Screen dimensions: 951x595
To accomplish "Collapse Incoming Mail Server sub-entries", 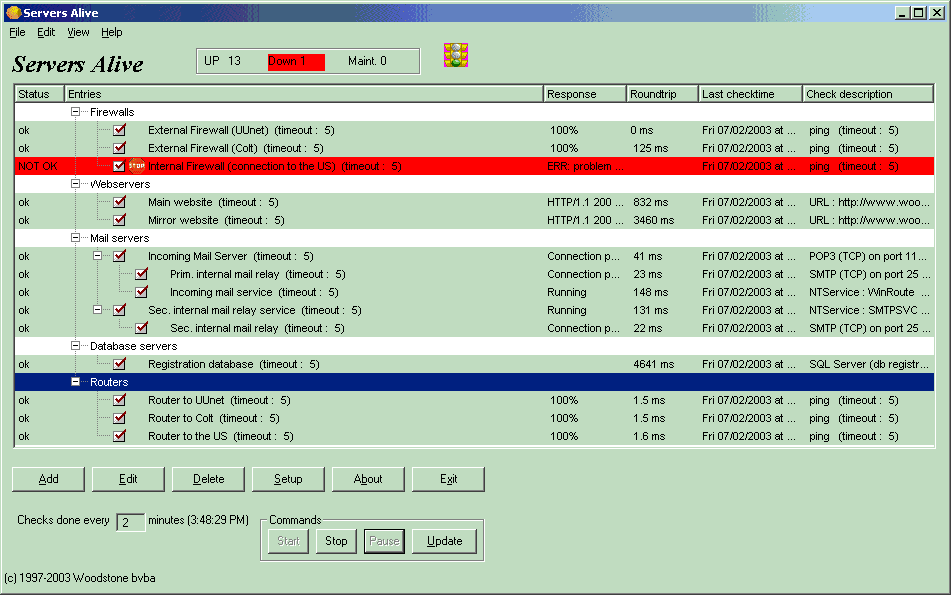I will click(x=97, y=256).
